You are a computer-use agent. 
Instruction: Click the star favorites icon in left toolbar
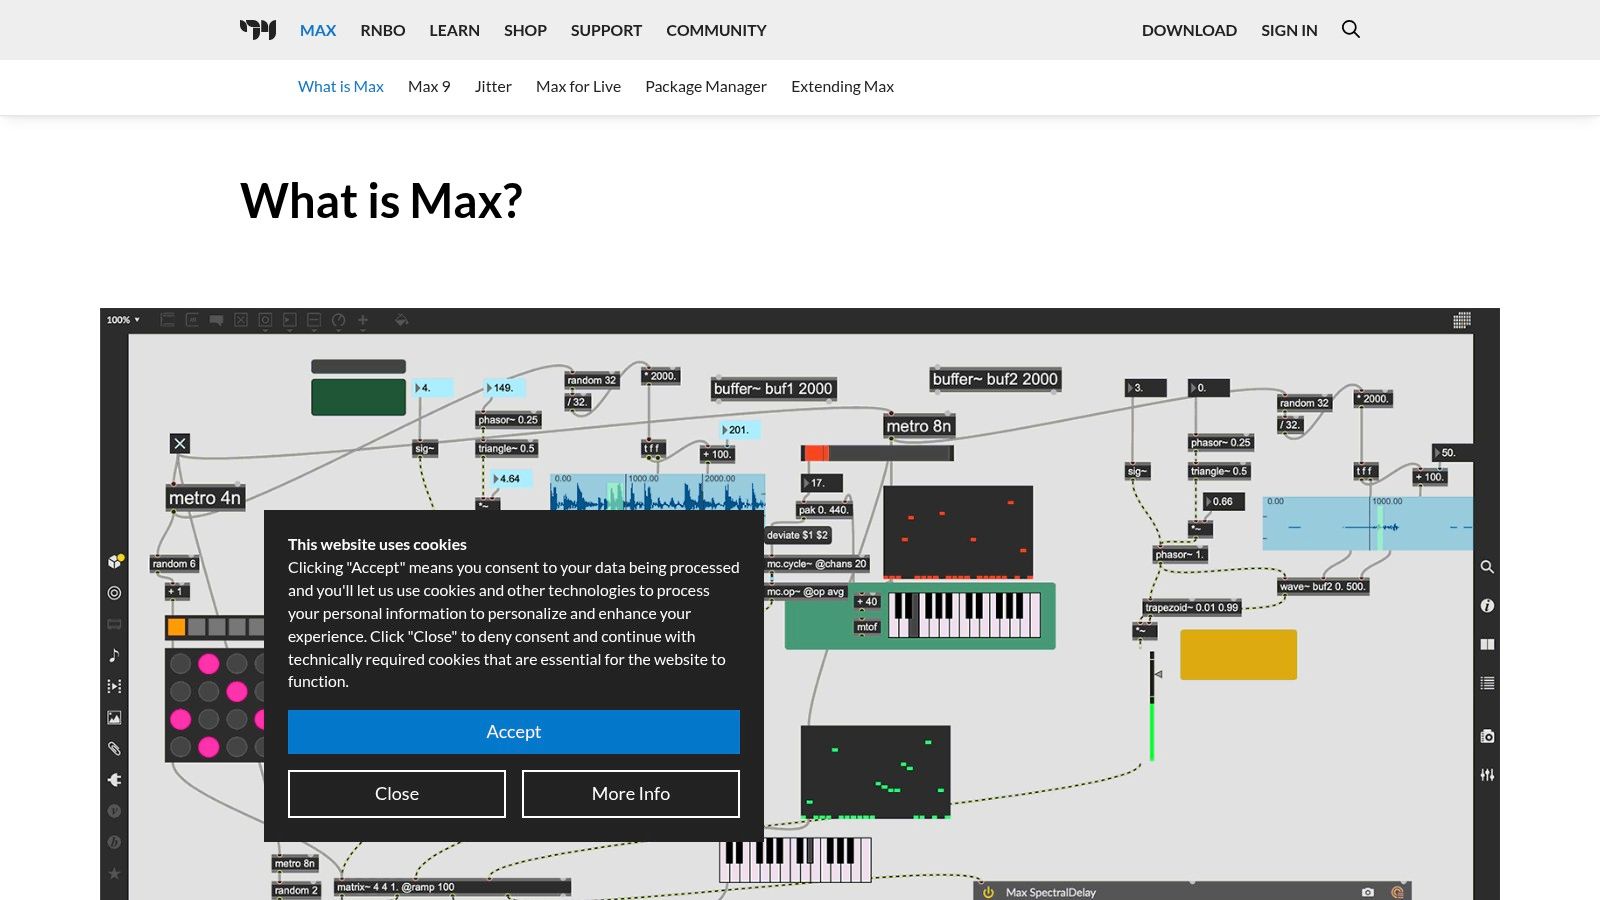point(114,873)
